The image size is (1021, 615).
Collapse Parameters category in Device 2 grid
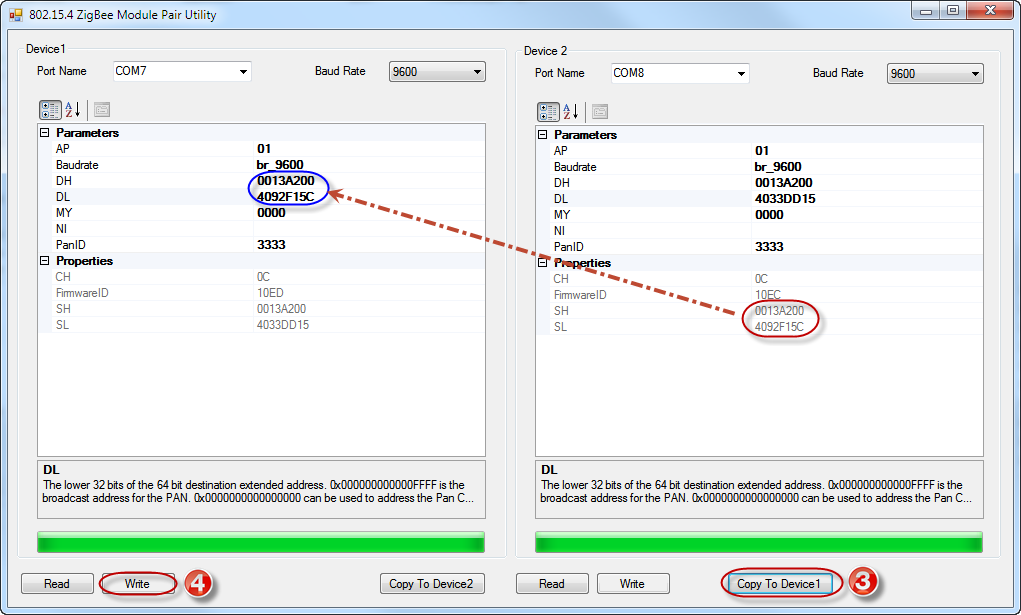(543, 134)
